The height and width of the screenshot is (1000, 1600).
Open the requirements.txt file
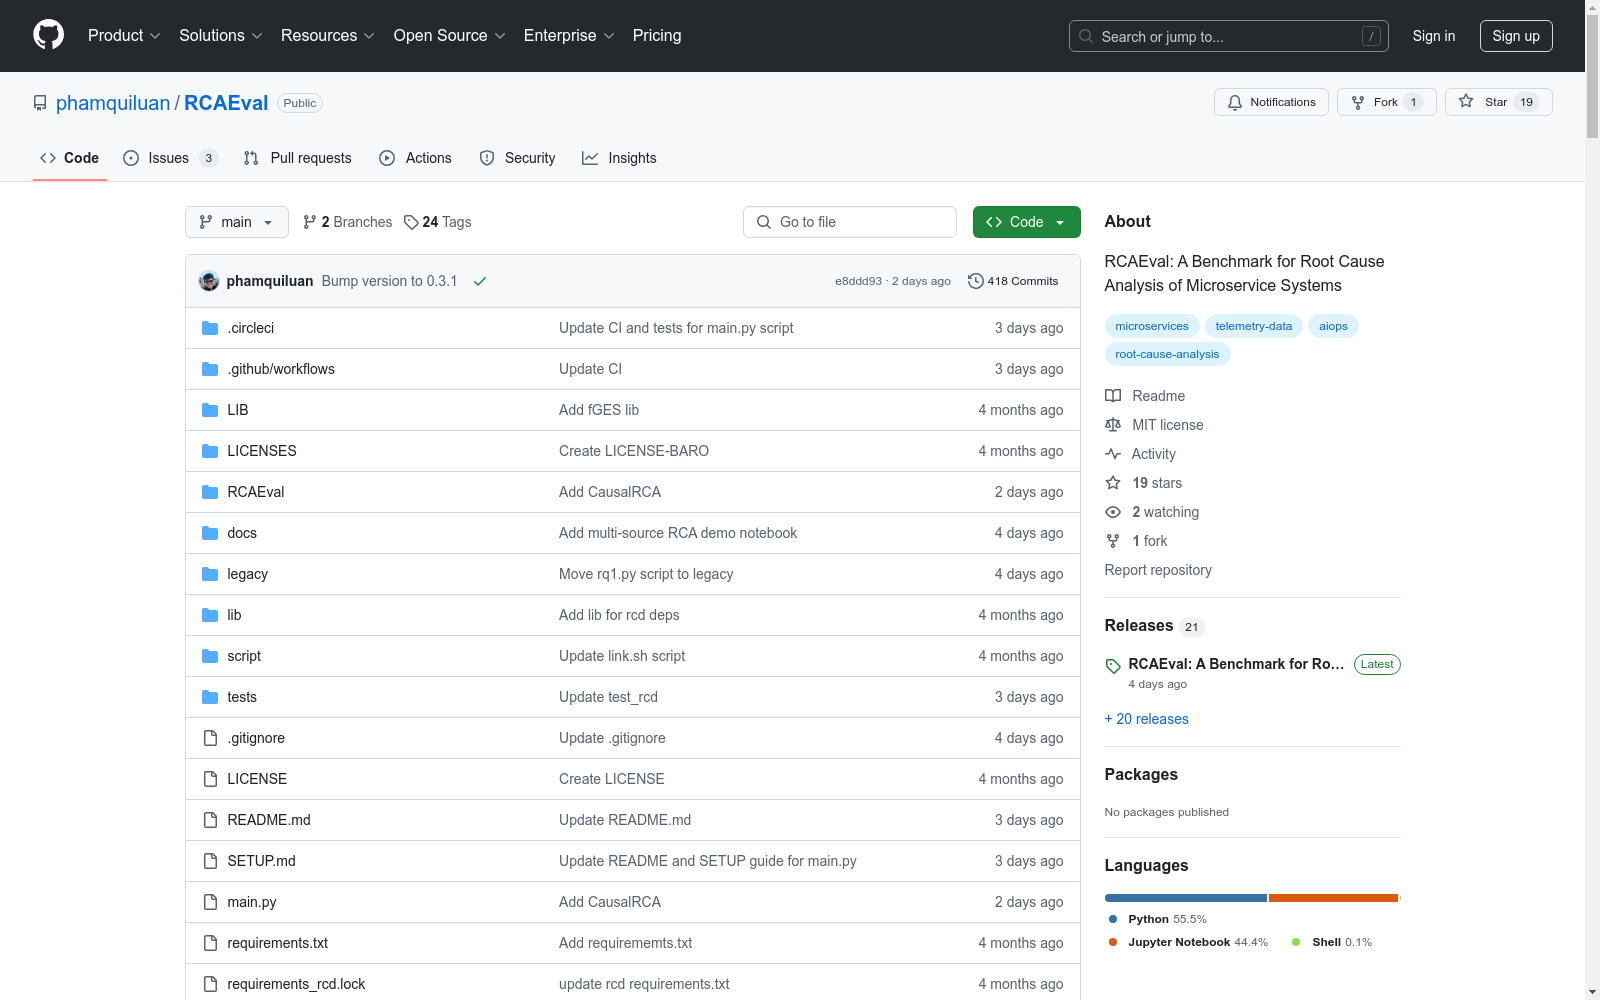coord(278,943)
